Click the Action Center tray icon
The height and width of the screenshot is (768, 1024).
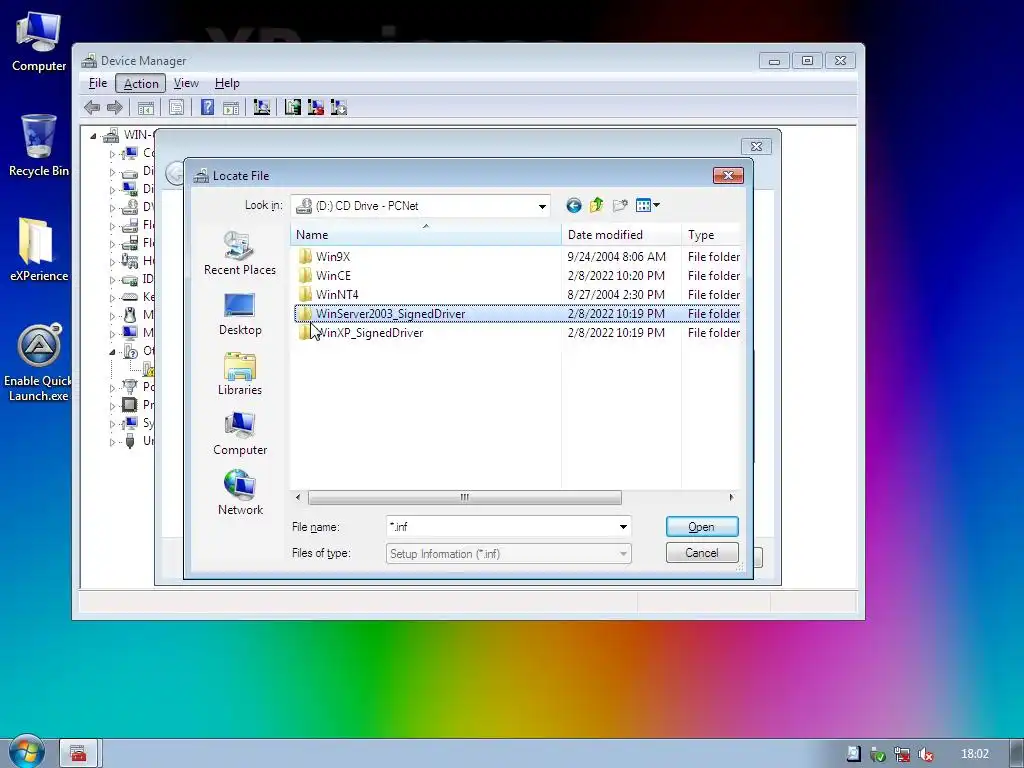pos(854,754)
